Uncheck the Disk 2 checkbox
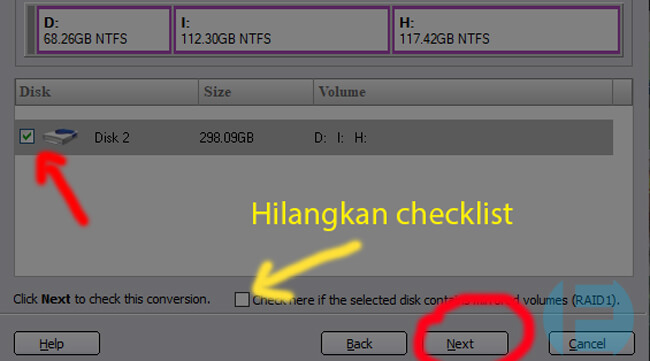 point(27,136)
